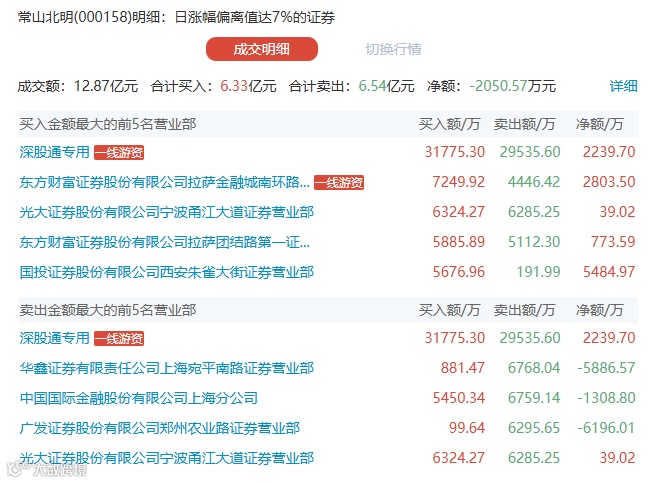Open 华鑫证券上海宛平南路证券营业部 link
The width and height of the screenshot is (655, 483).
click(167, 368)
